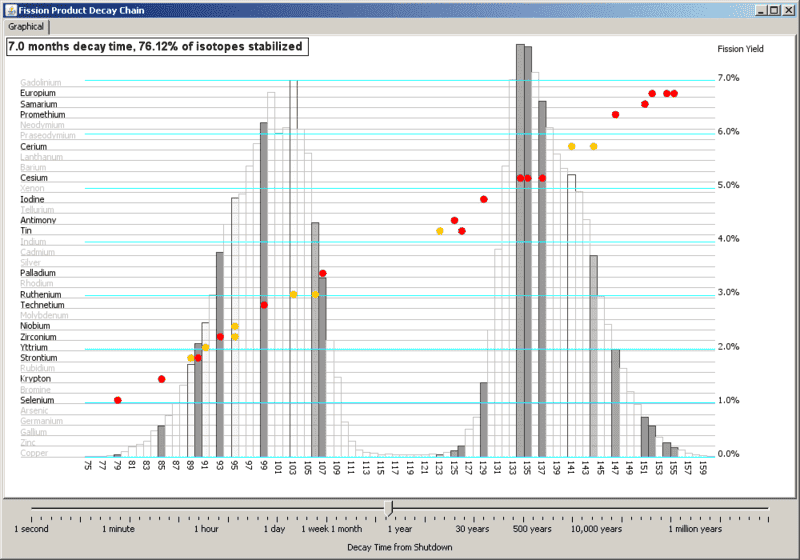800x560 pixels.
Task: Click the 1 hour tick label
Action: 206,529
